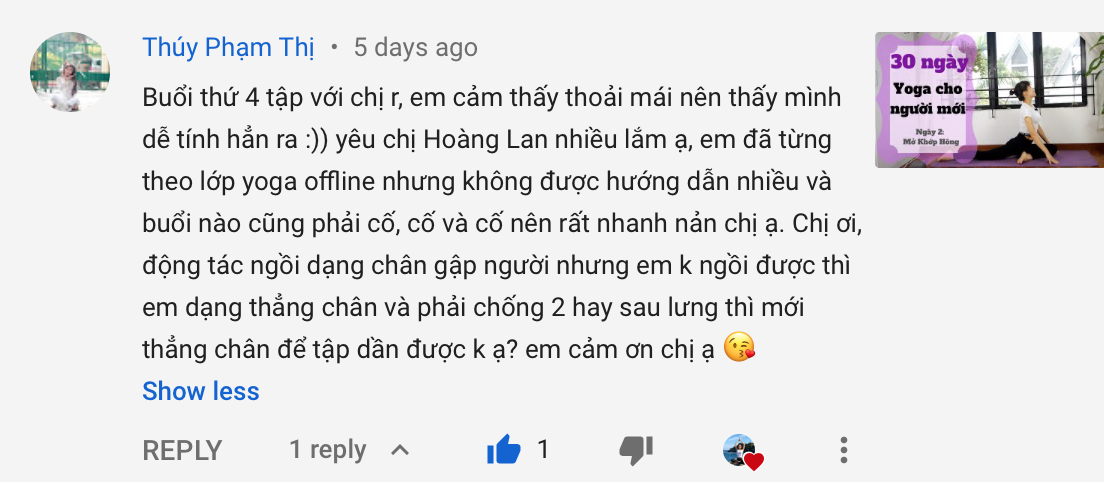The height and width of the screenshot is (484, 1104).
Task: Open Thúy Phạm Thị's profile avatar
Action: (x=70, y=72)
